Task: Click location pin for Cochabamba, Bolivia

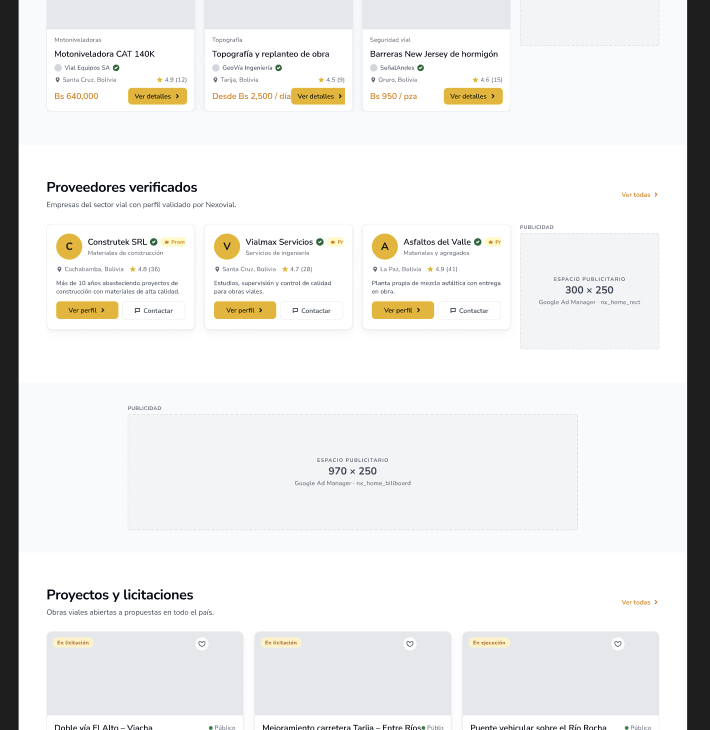Action: [60, 269]
